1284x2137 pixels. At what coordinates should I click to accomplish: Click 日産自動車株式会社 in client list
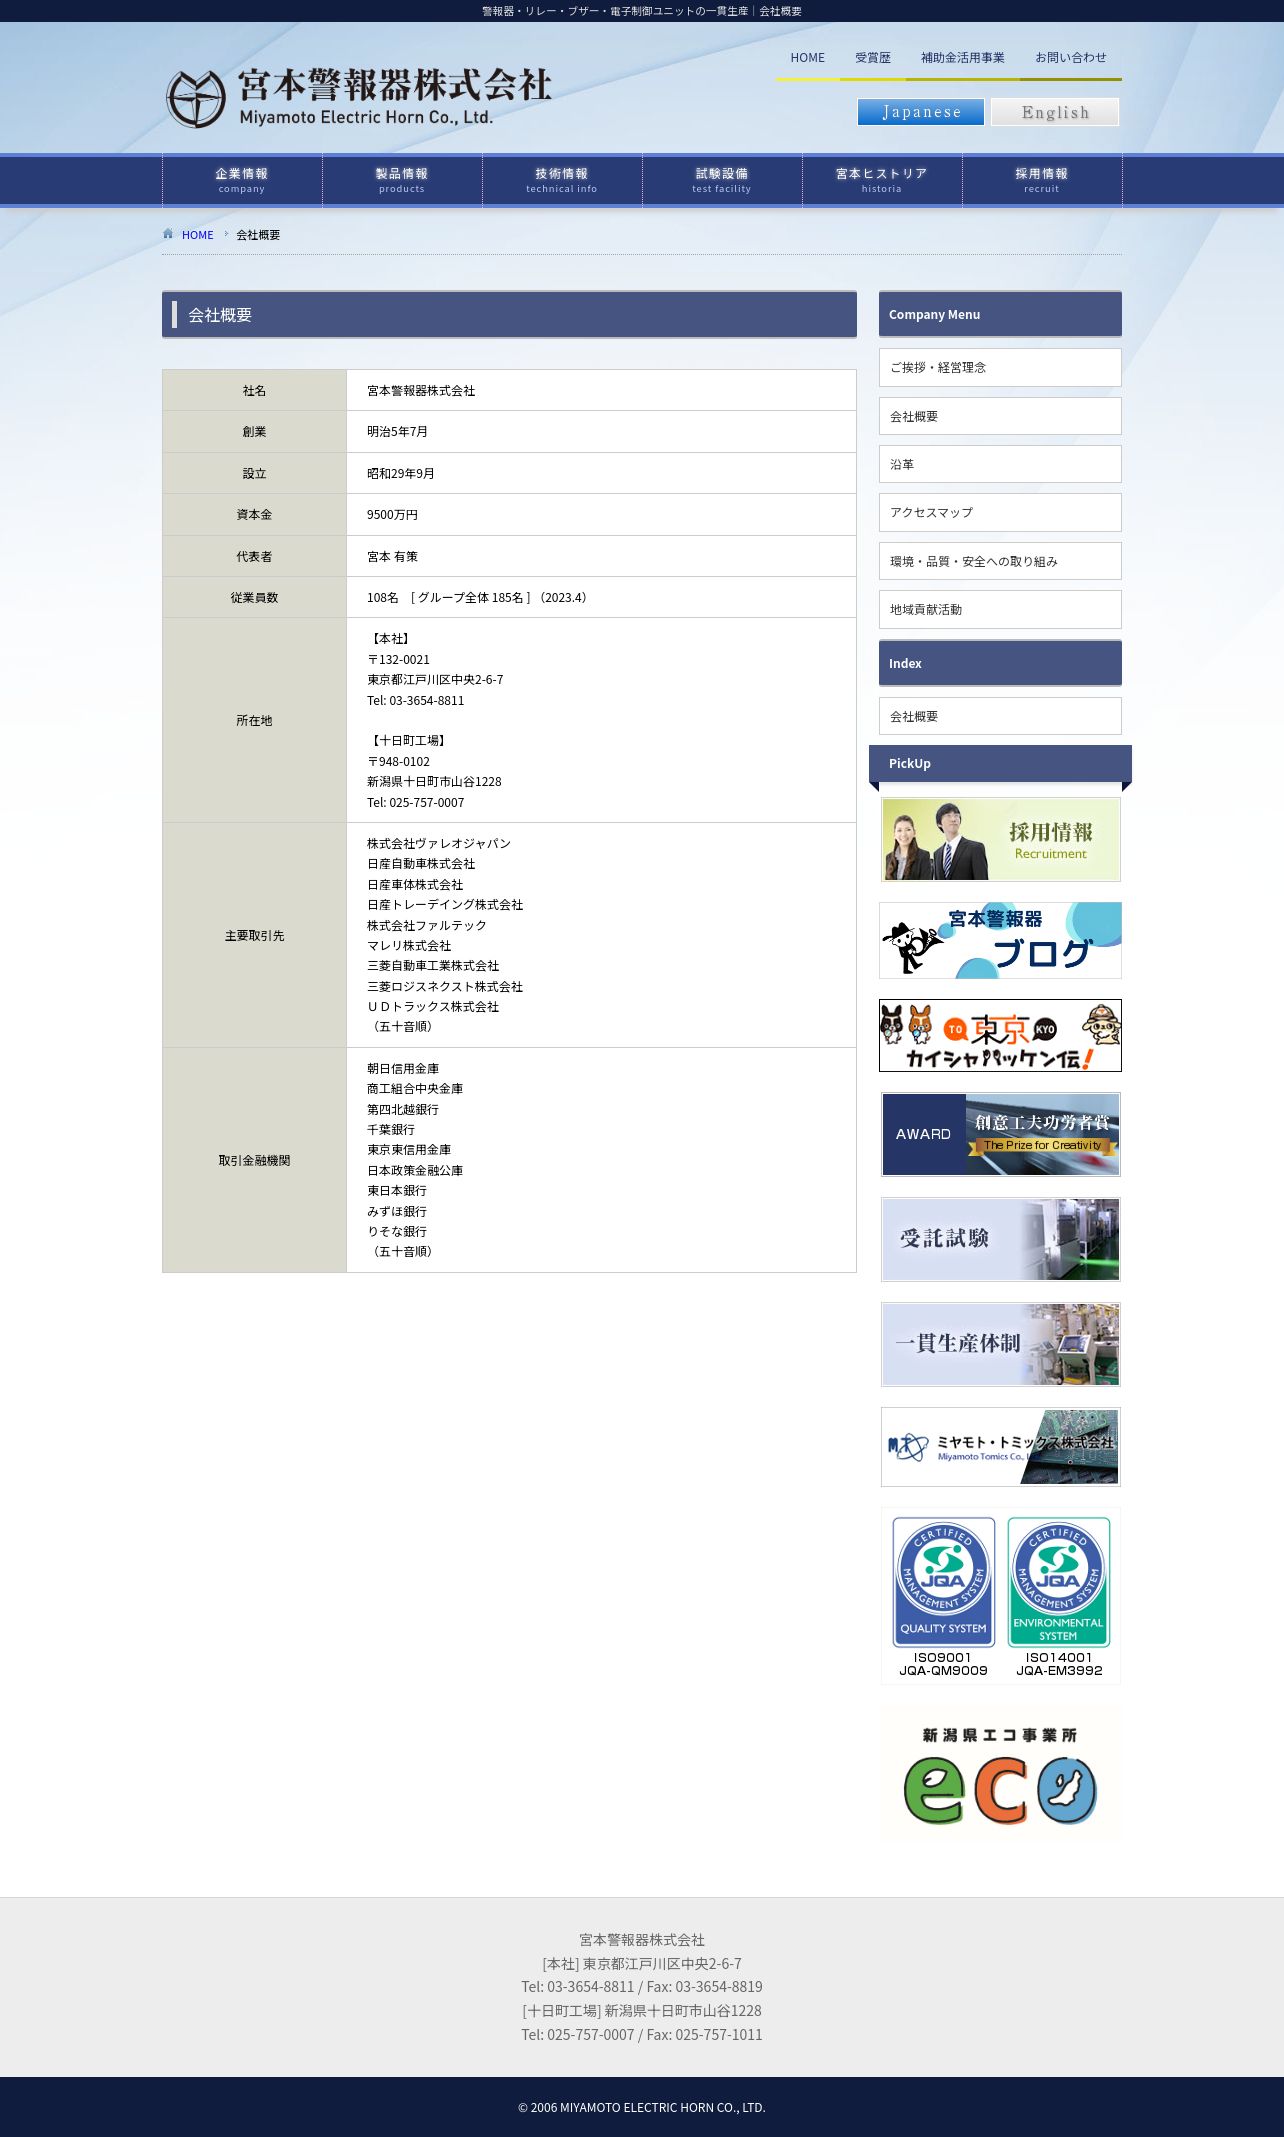421,864
